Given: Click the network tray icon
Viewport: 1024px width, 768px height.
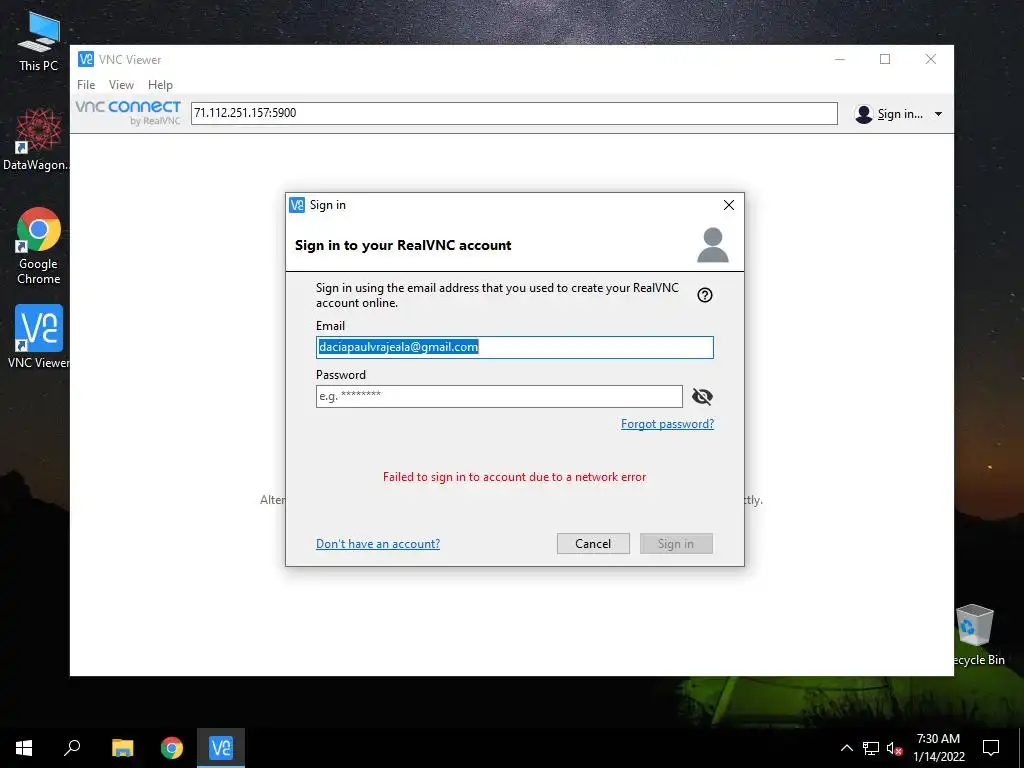Looking at the screenshot, I should 871,748.
